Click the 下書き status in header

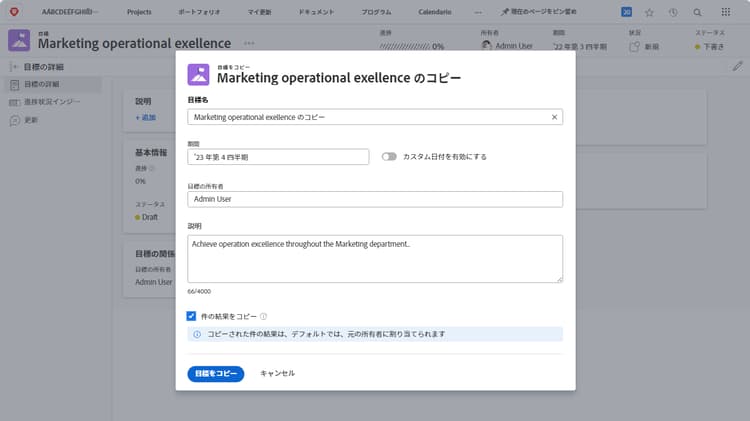[709, 46]
